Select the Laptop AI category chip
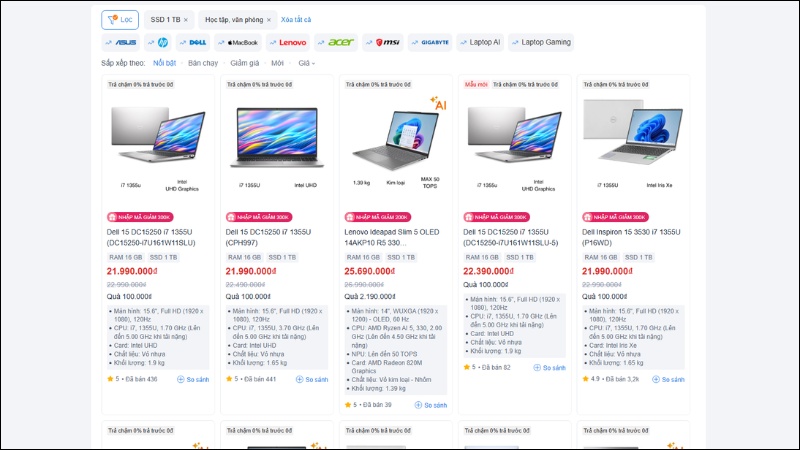The width and height of the screenshot is (800, 450). [481, 42]
